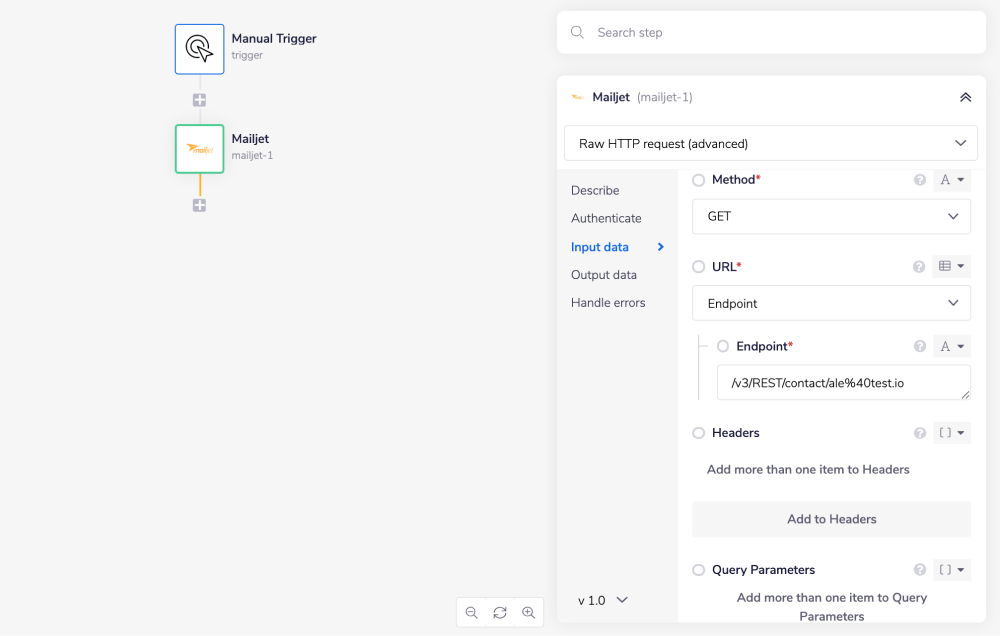This screenshot has height=636, width=1000.
Task: Reset the canvas zoom level
Action: 499,612
